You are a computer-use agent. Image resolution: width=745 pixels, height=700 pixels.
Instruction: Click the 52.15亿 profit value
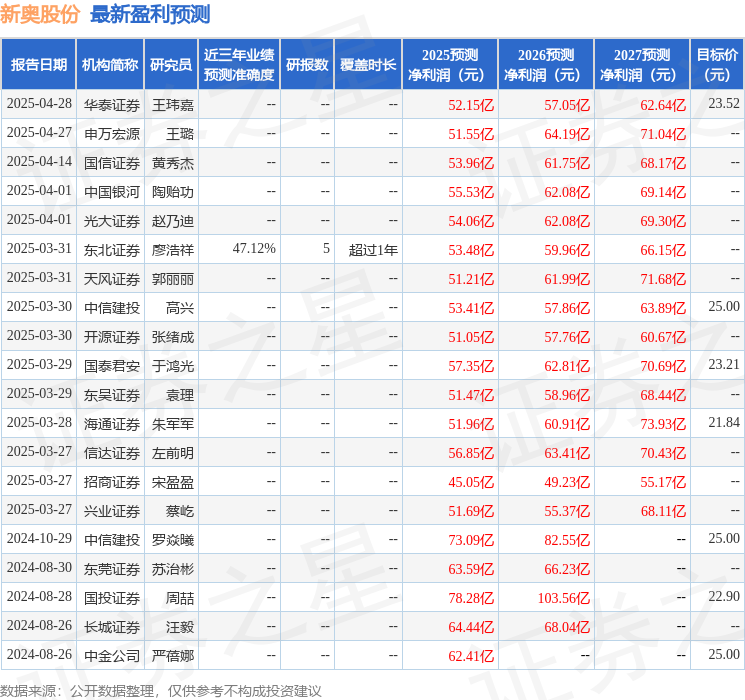[471, 105]
